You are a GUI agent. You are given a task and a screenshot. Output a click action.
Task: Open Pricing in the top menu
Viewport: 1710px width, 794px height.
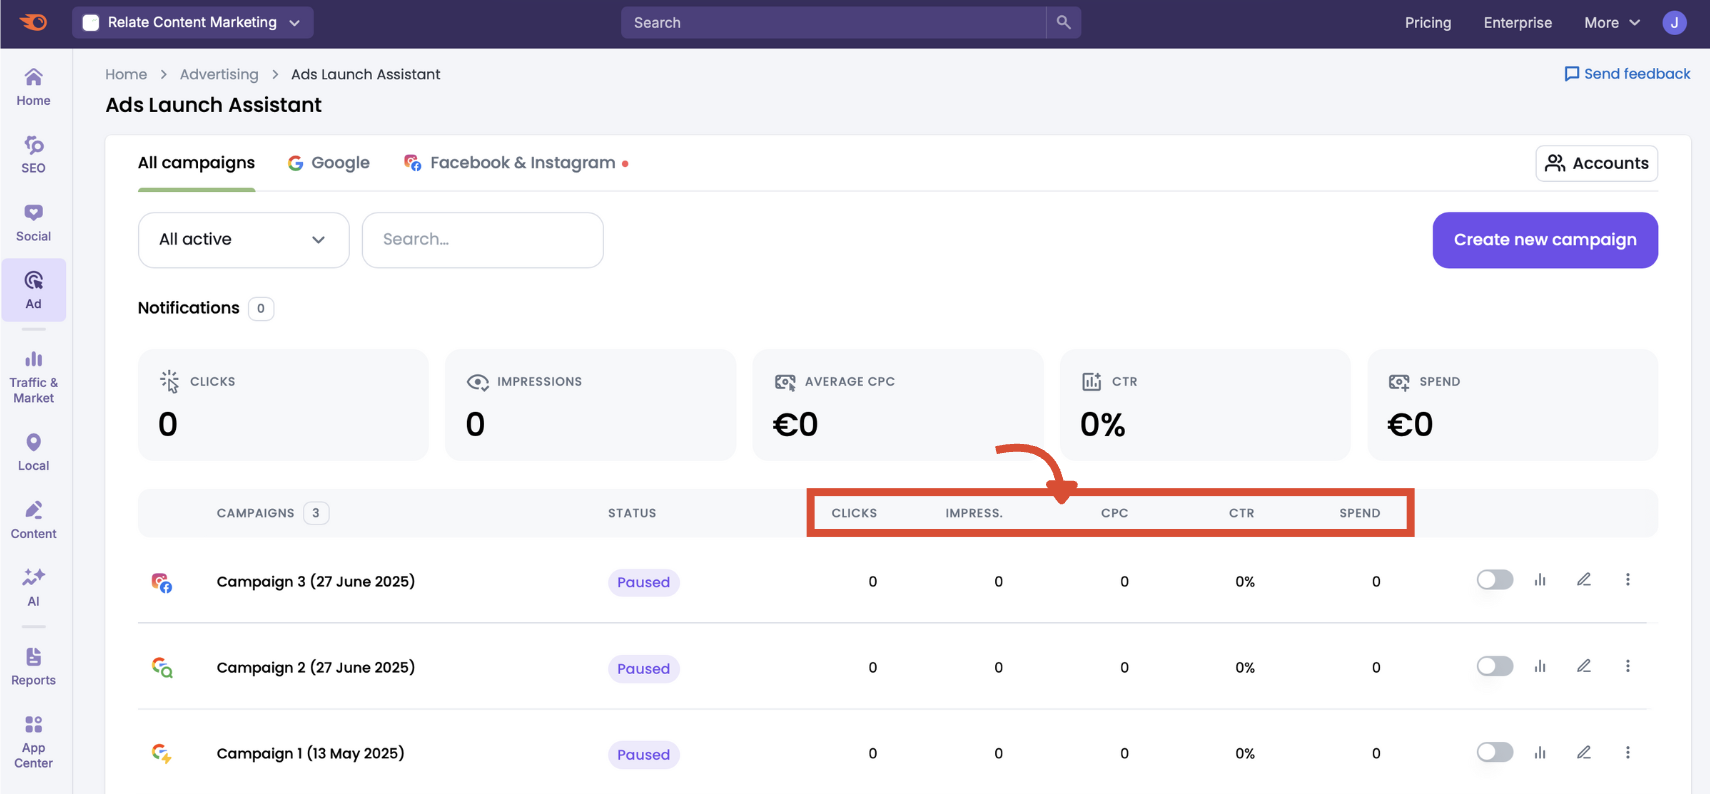pos(1428,22)
